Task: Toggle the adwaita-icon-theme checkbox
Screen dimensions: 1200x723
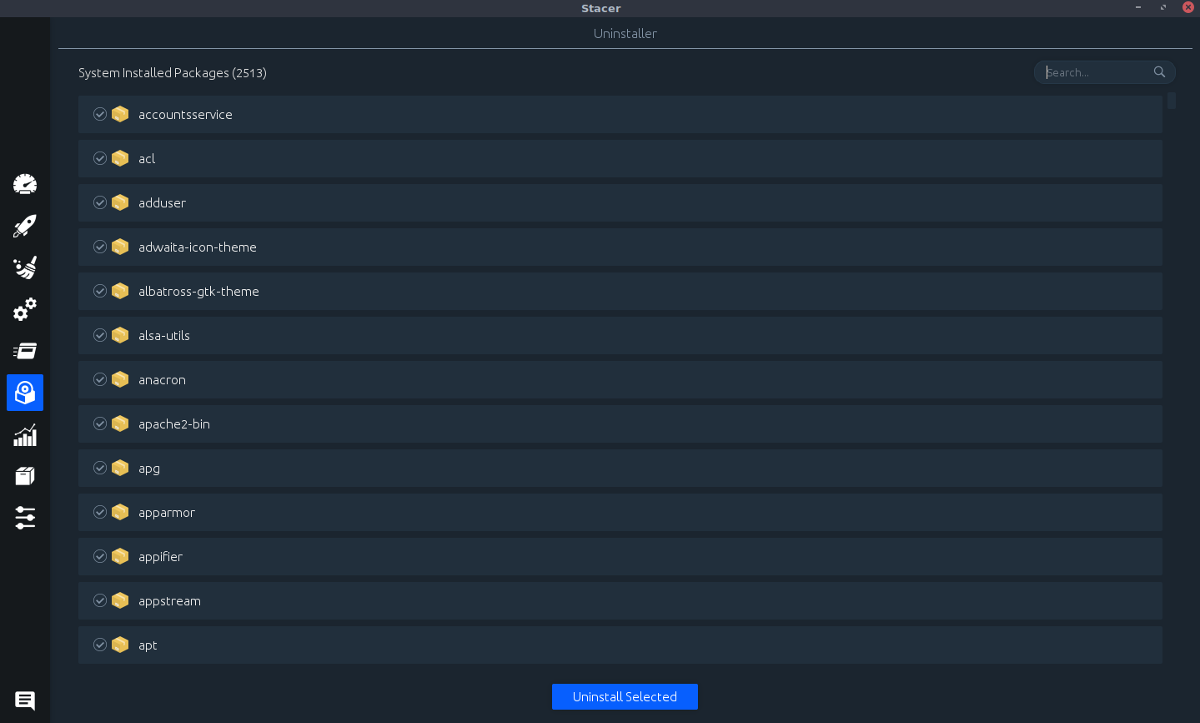Action: click(x=100, y=246)
